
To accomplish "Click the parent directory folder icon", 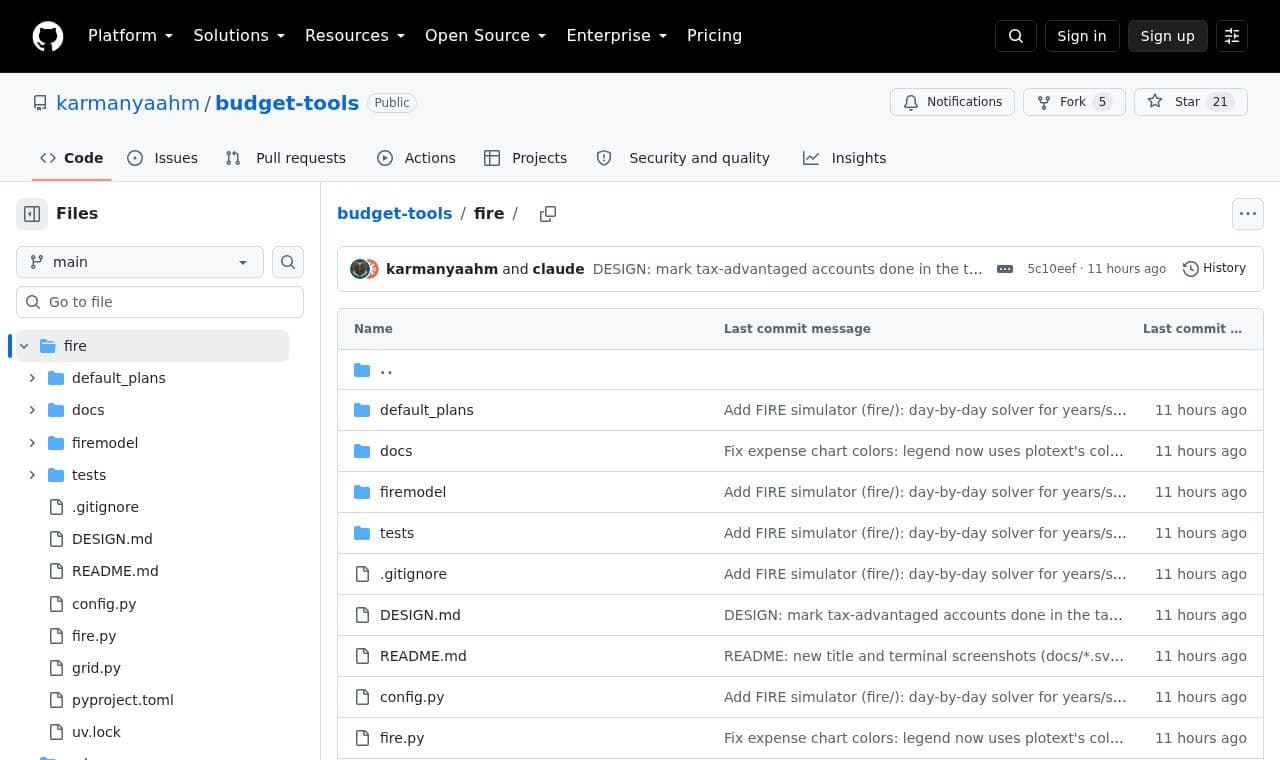I will tap(362, 370).
